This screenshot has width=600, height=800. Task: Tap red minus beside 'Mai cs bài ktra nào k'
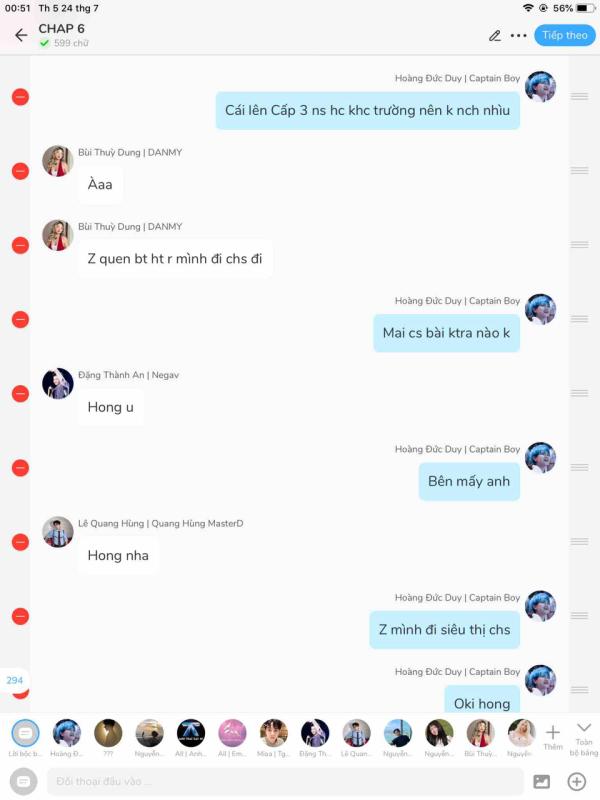tap(20, 319)
